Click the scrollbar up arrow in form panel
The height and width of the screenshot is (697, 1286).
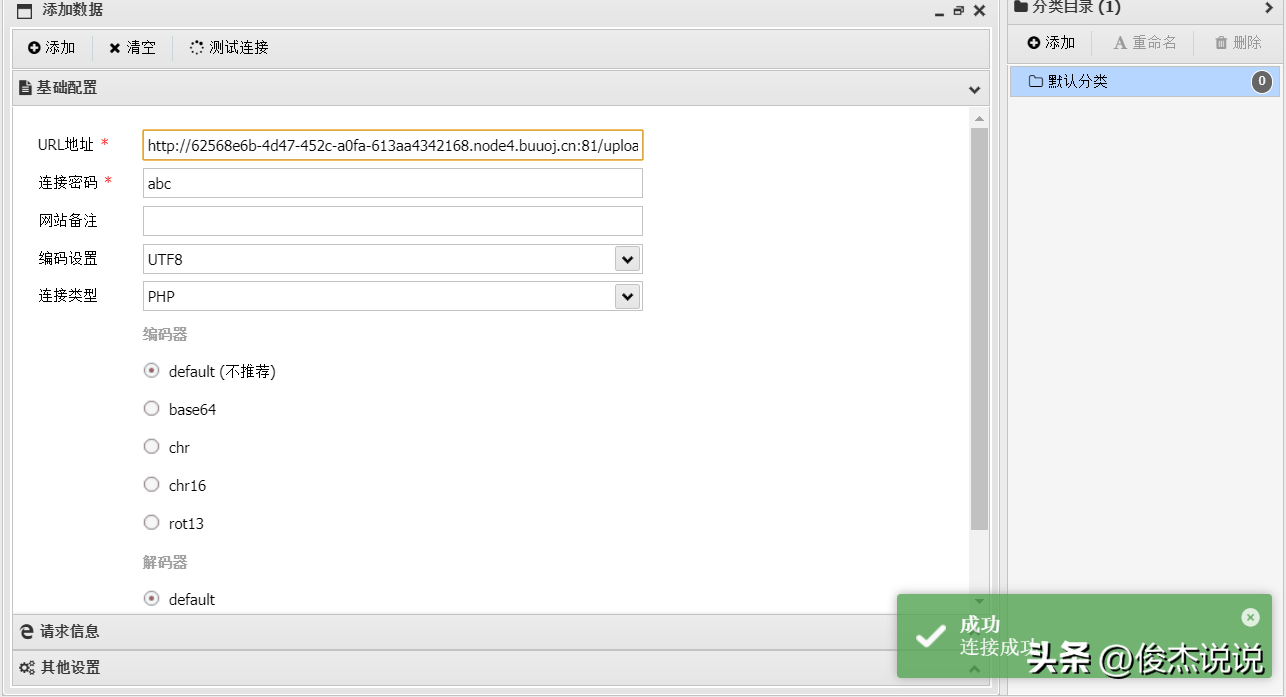979,118
